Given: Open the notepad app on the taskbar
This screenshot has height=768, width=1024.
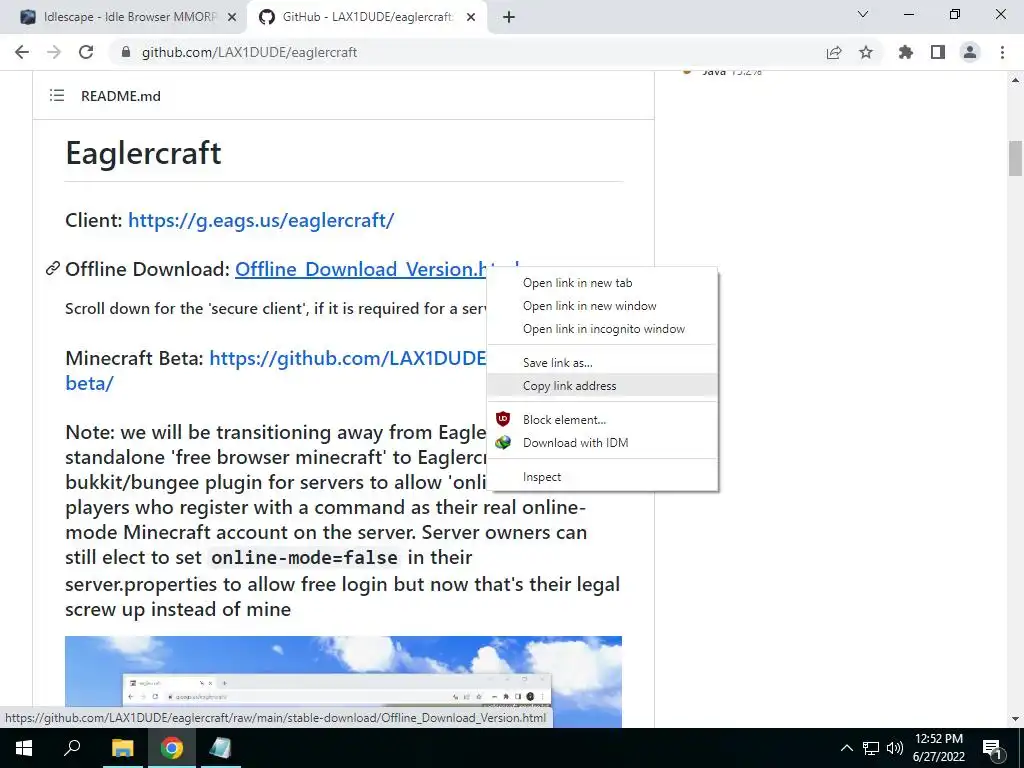Looking at the screenshot, I should [x=220, y=748].
